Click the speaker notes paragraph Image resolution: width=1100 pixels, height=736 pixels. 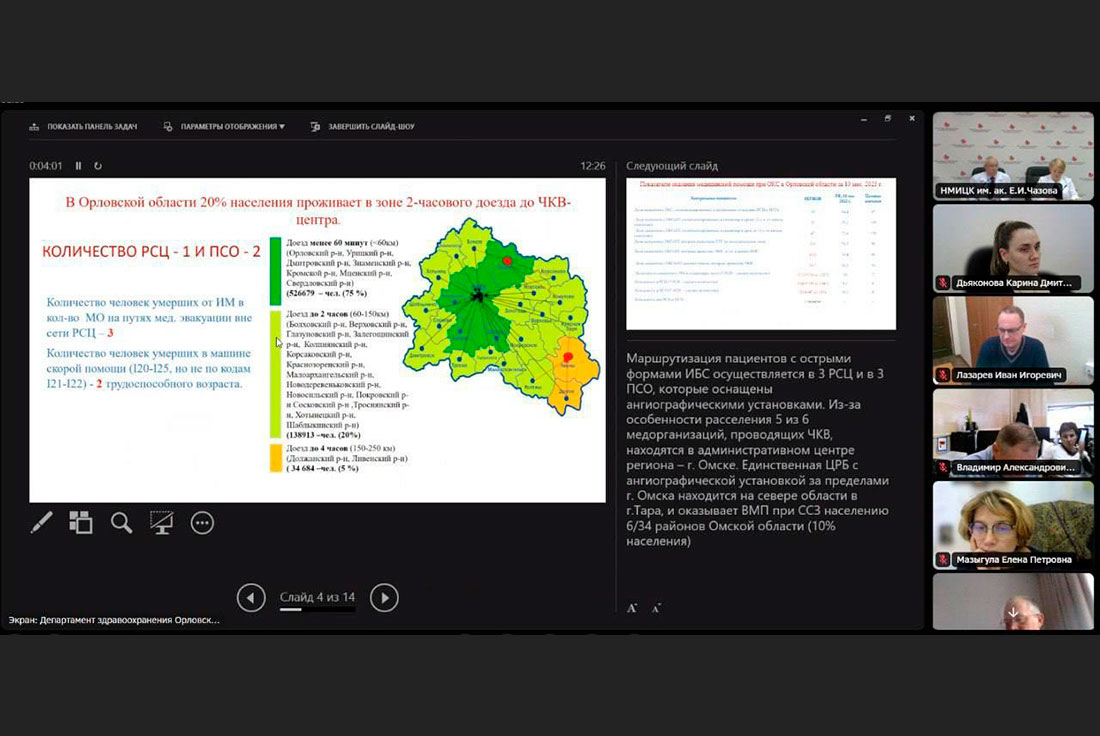coord(758,450)
